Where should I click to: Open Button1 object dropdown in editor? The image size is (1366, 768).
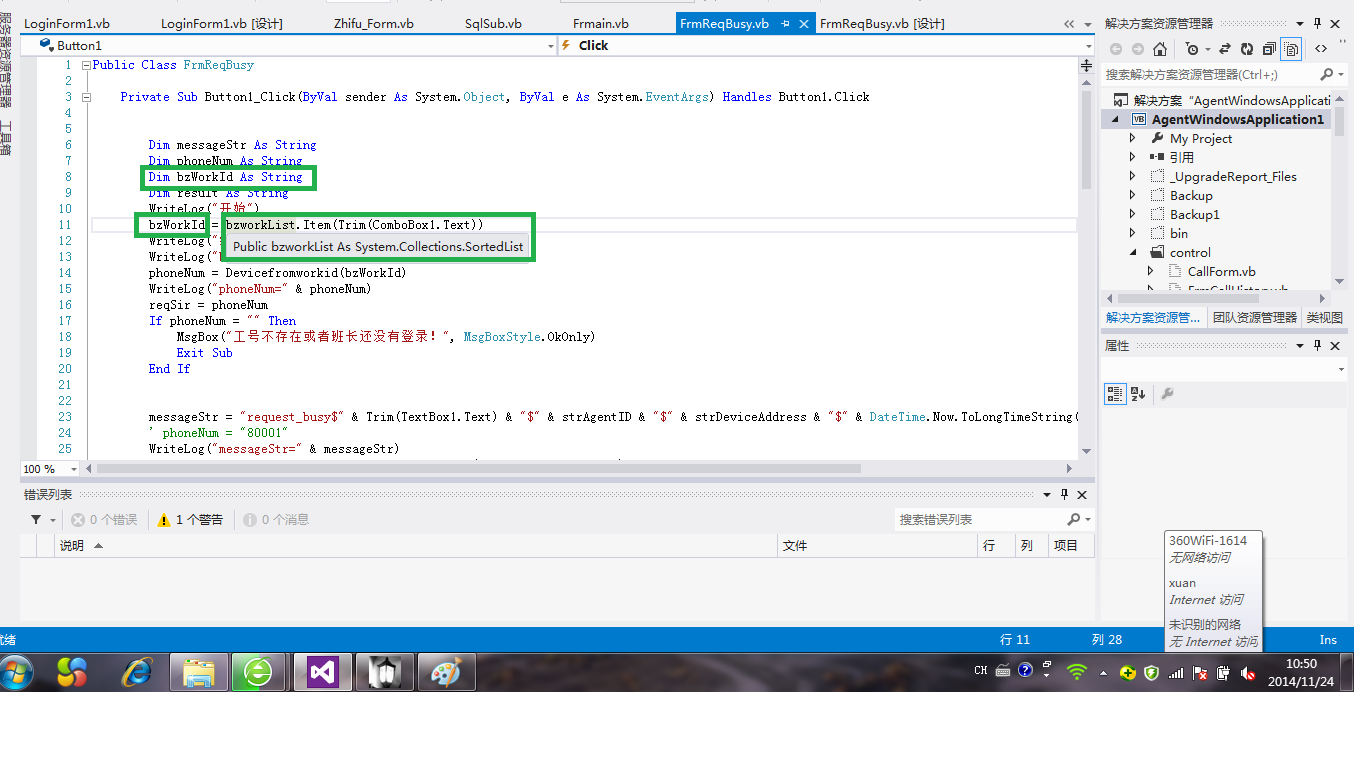pyautogui.click(x=551, y=45)
